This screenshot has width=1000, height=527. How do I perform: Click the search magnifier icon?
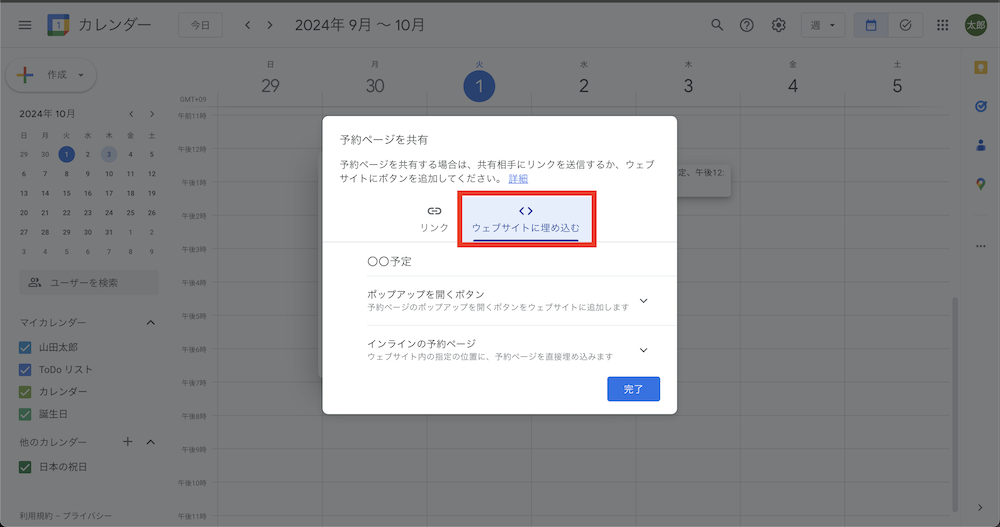[716, 25]
